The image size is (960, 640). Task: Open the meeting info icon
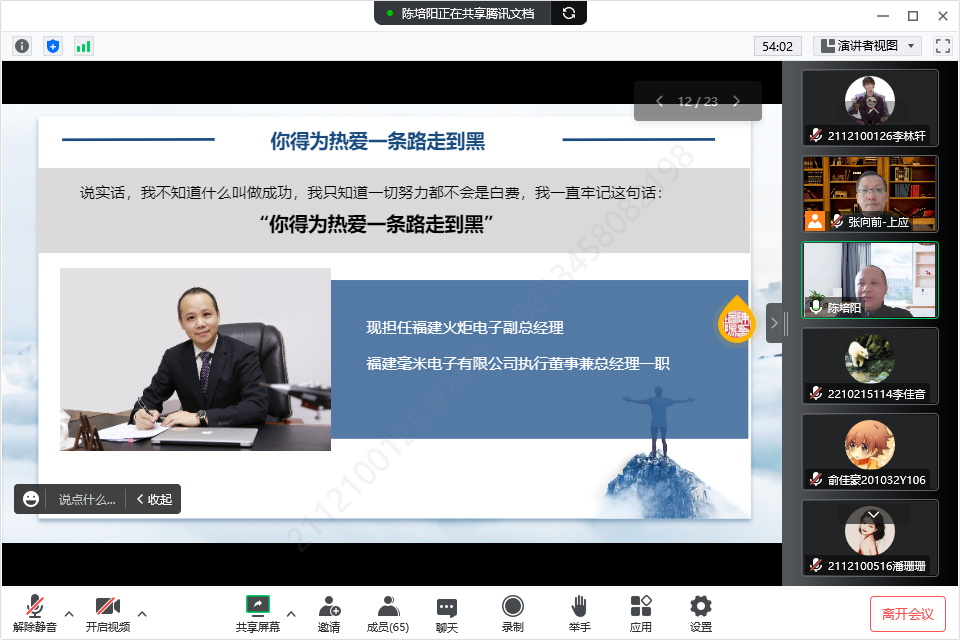click(x=22, y=46)
